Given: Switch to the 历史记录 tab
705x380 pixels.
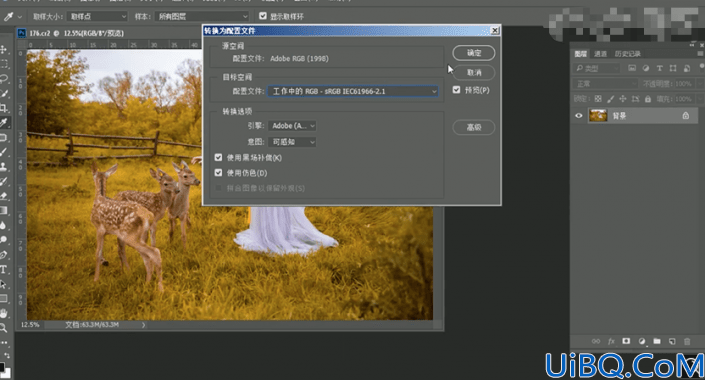Looking at the screenshot, I should [x=628, y=54].
